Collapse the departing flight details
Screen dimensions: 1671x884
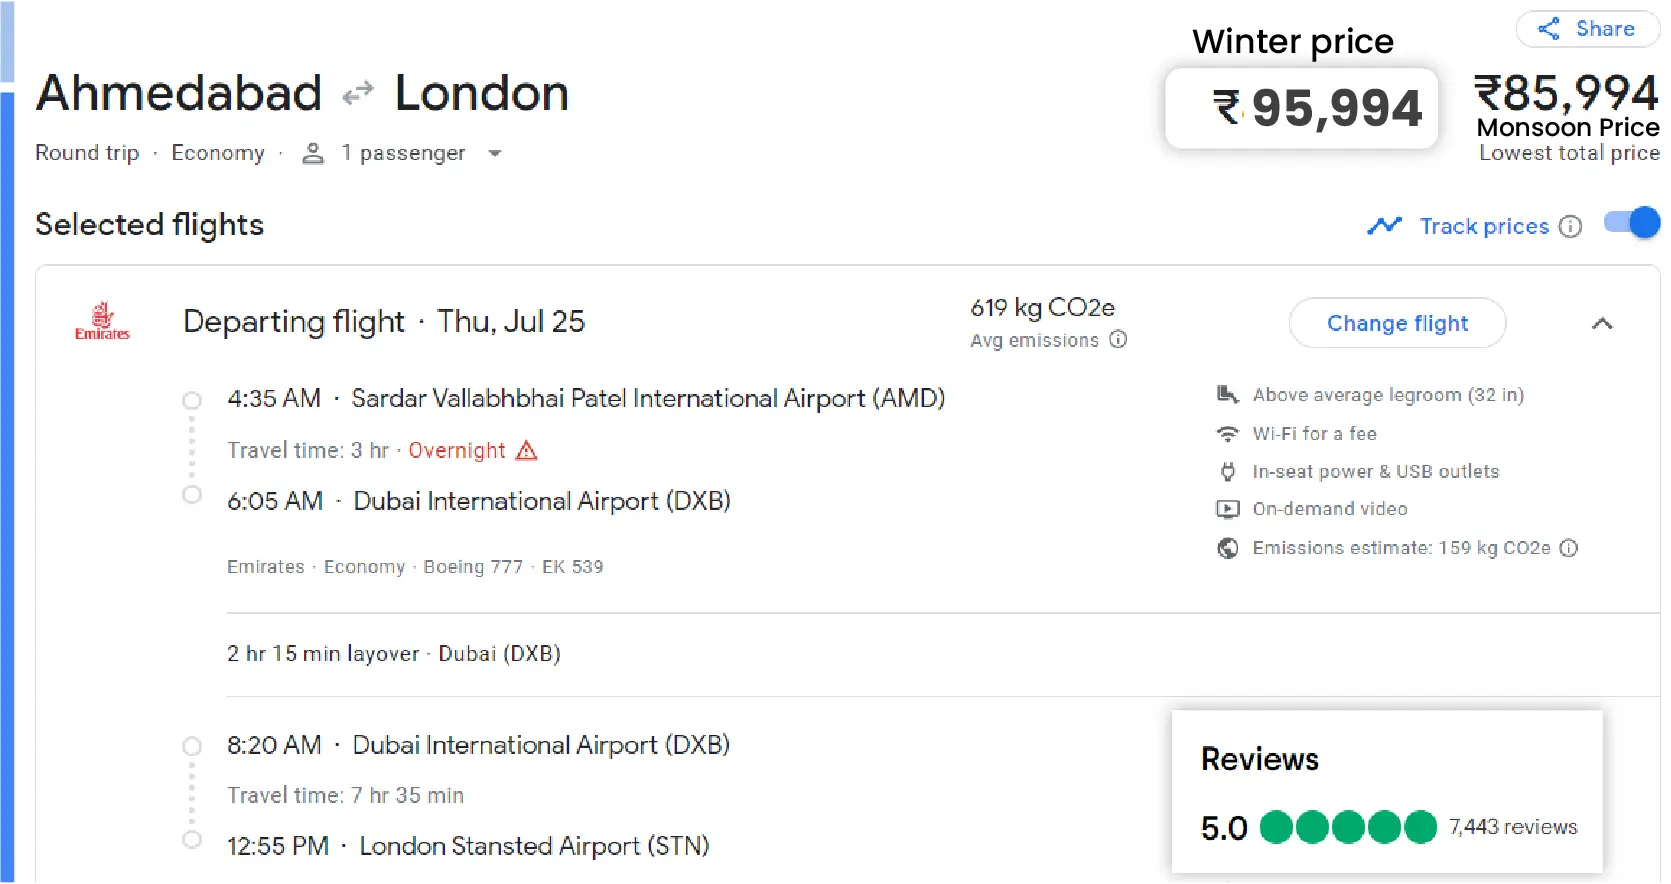[x=1603, y=324]
